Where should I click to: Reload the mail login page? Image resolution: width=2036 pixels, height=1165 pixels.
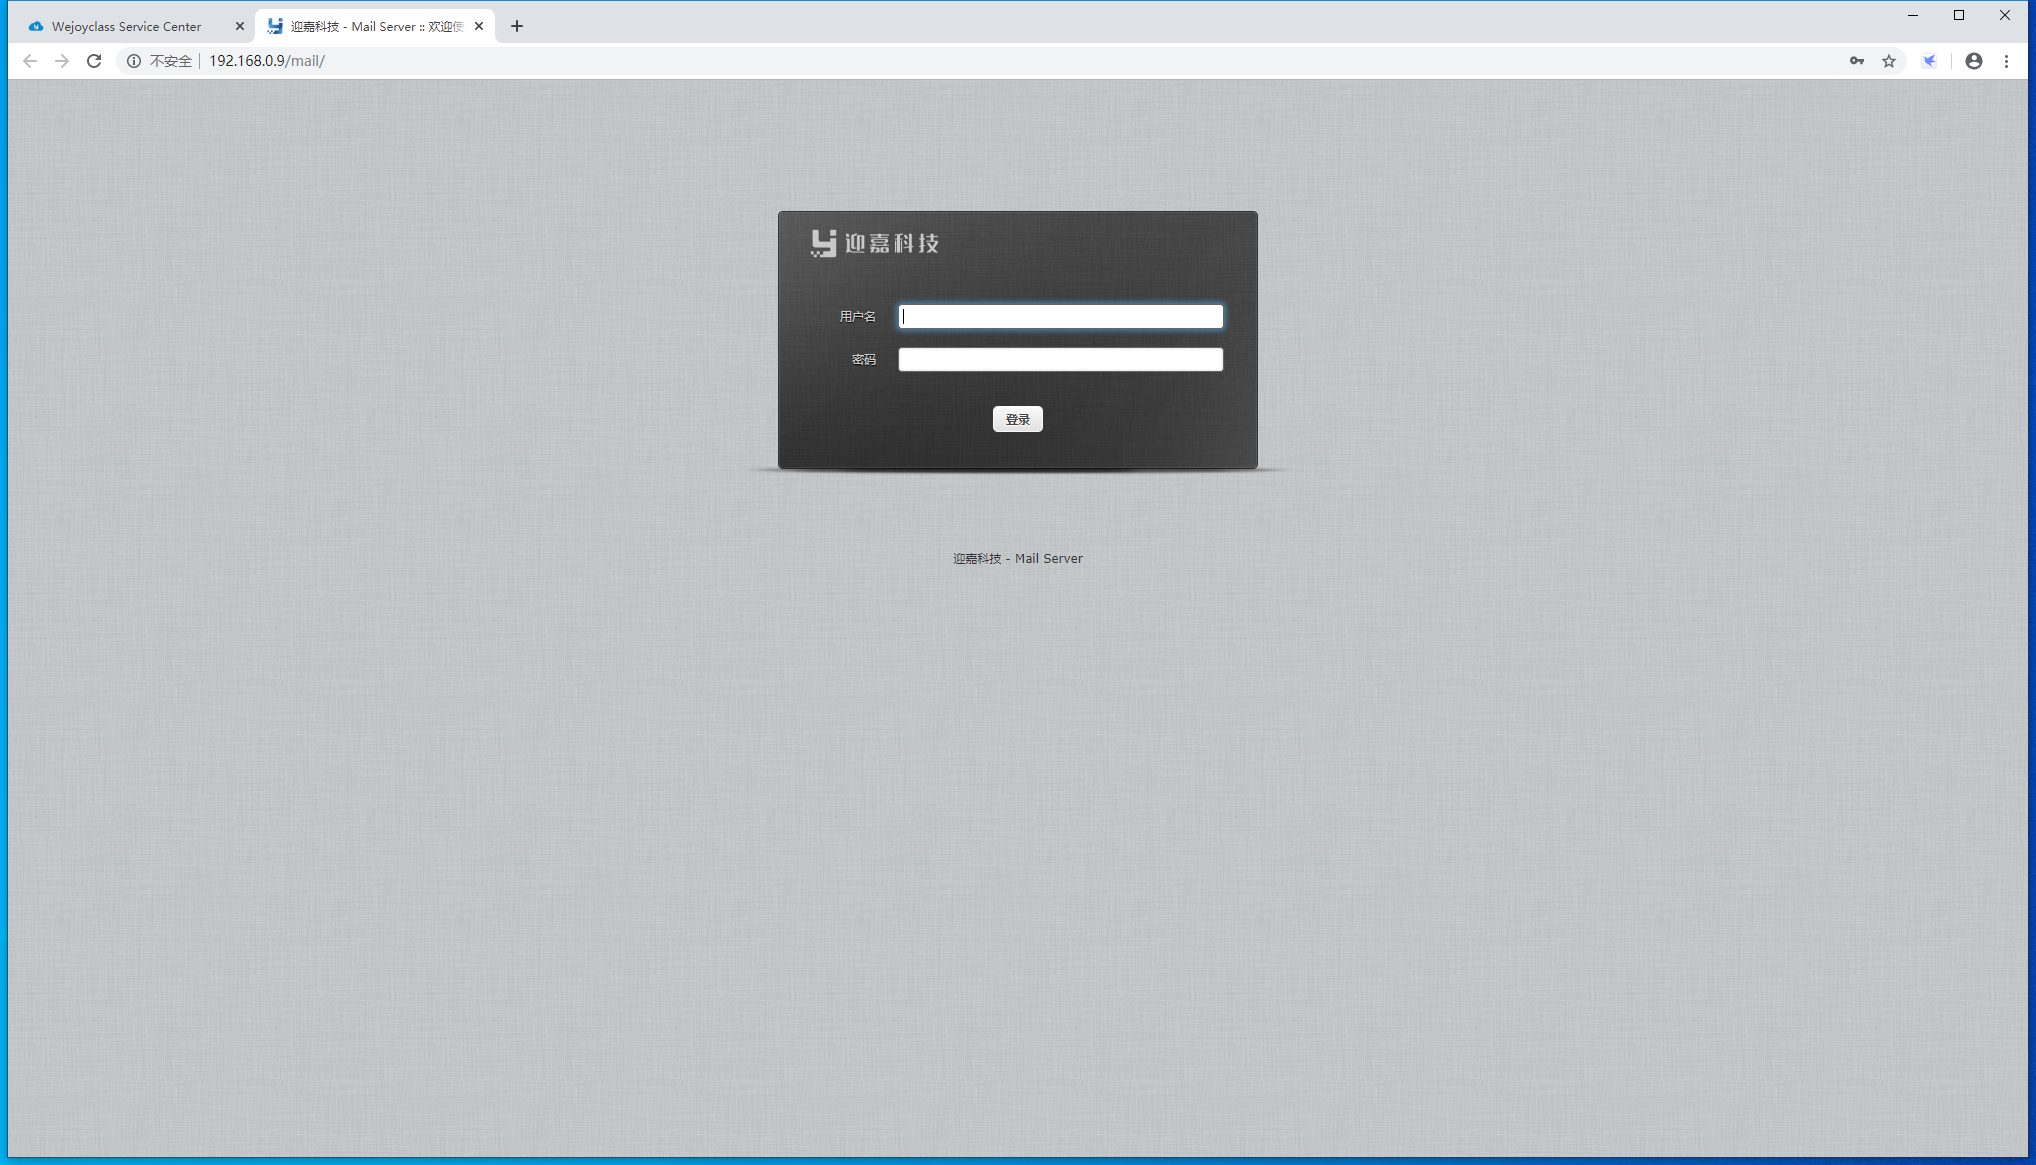tap(94, 61)
